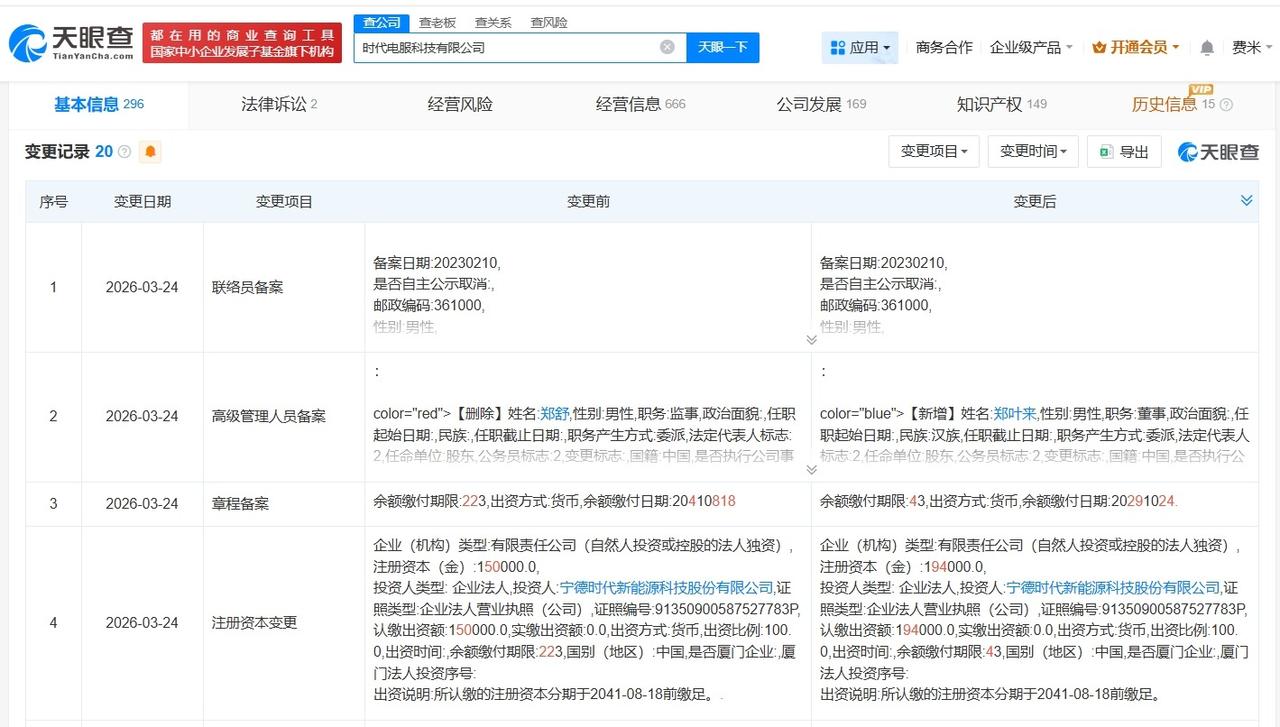The image size is (1280, 727).
Task: Open the 变更时间 filter dropdown
Action: 1032,151
